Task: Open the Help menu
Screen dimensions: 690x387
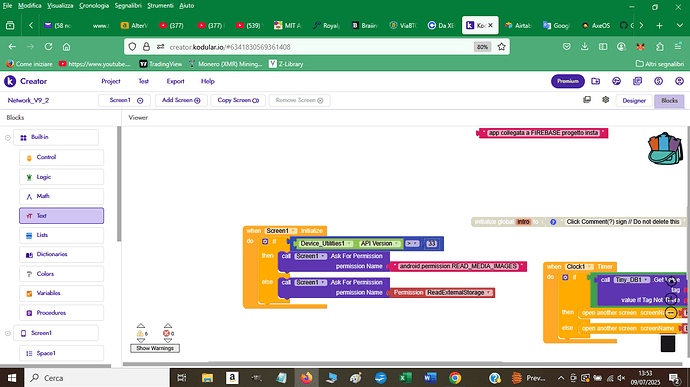Action: tap(207, 81)
